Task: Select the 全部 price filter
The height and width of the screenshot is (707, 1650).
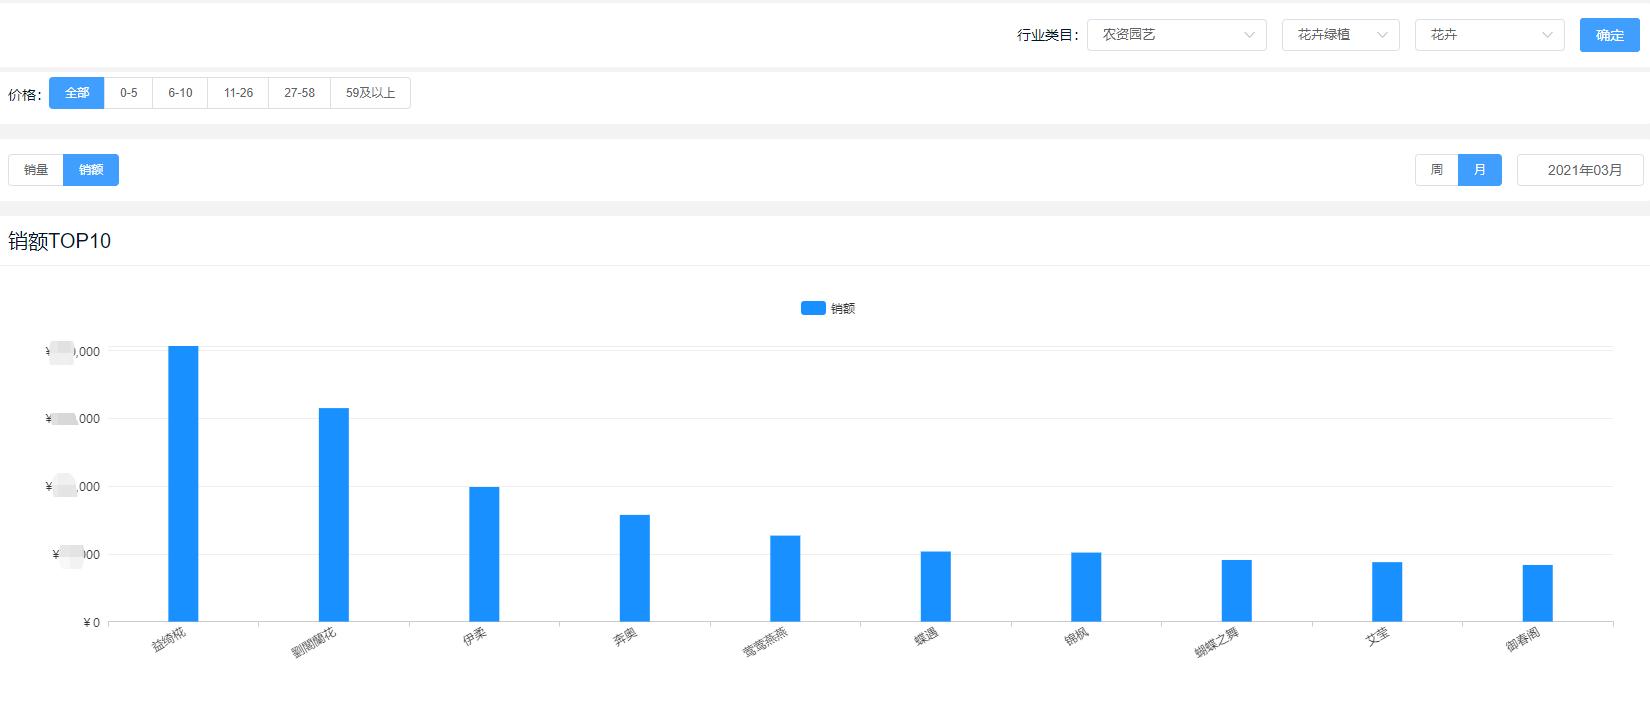Action: (x=77, y=93)
